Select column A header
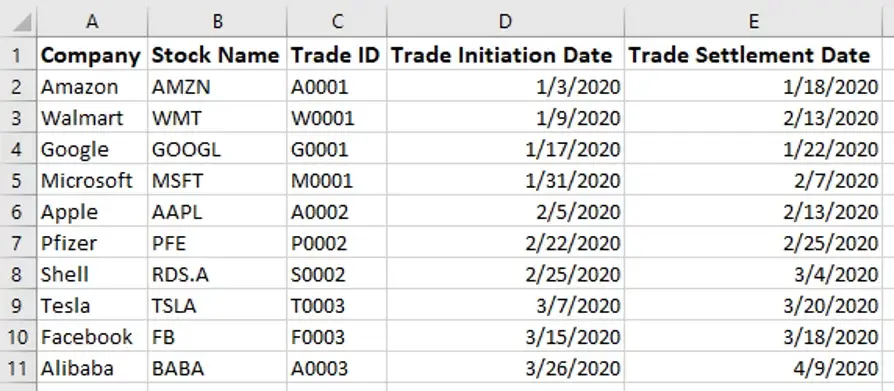The height and width of the screenshot is (391, 894). (x=92, y=22)
